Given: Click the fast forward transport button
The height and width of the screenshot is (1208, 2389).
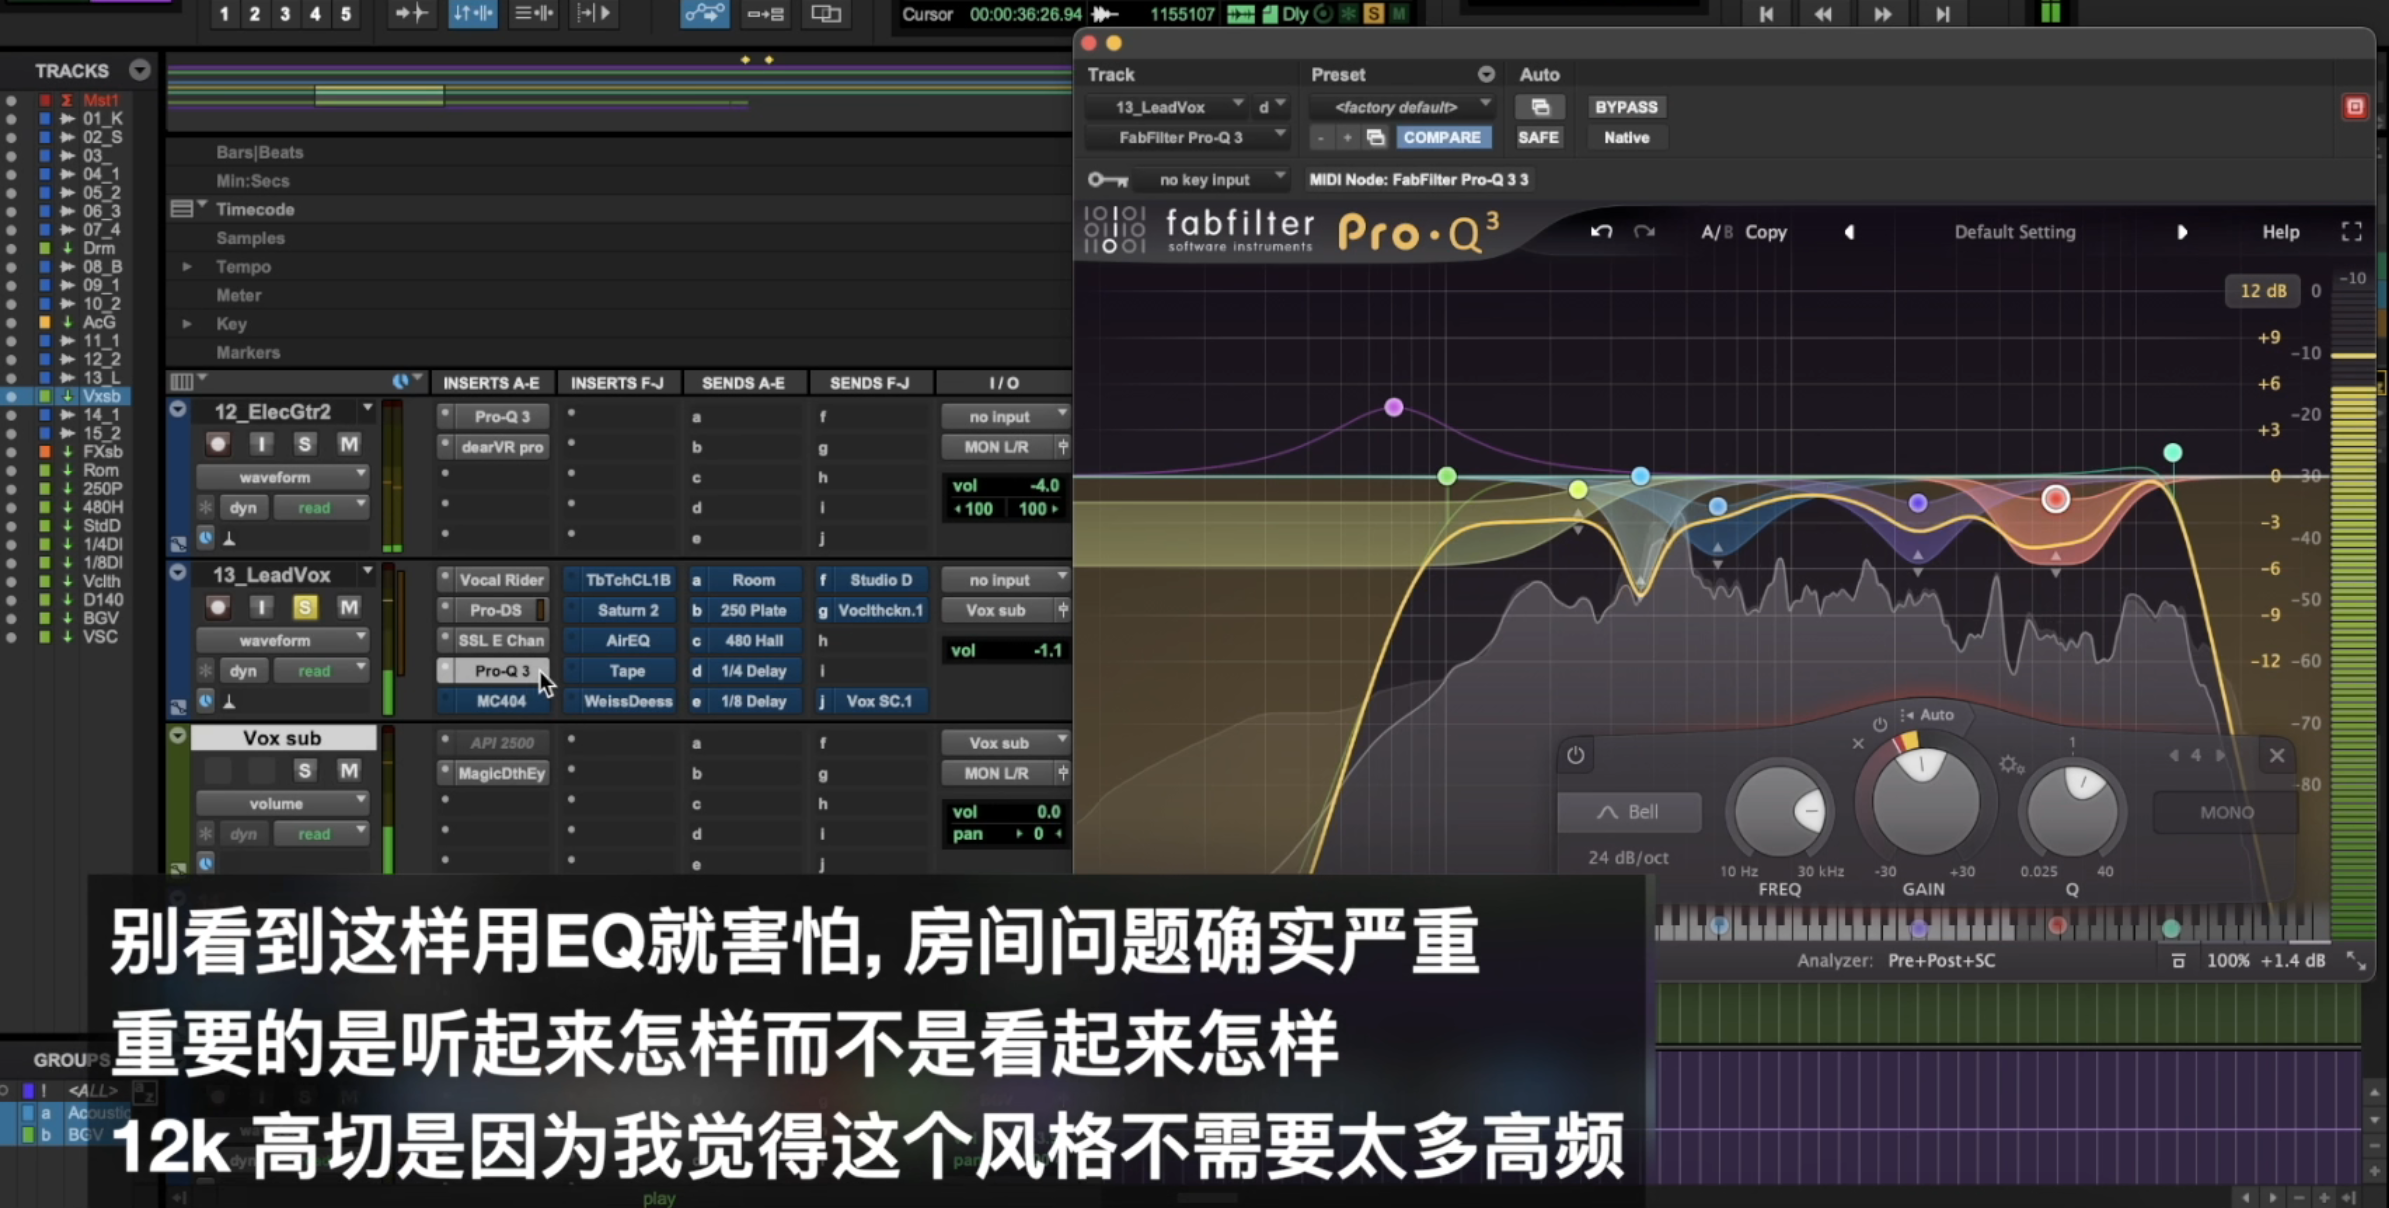Looking at the screenshot, I should (x=1882, y=14).
